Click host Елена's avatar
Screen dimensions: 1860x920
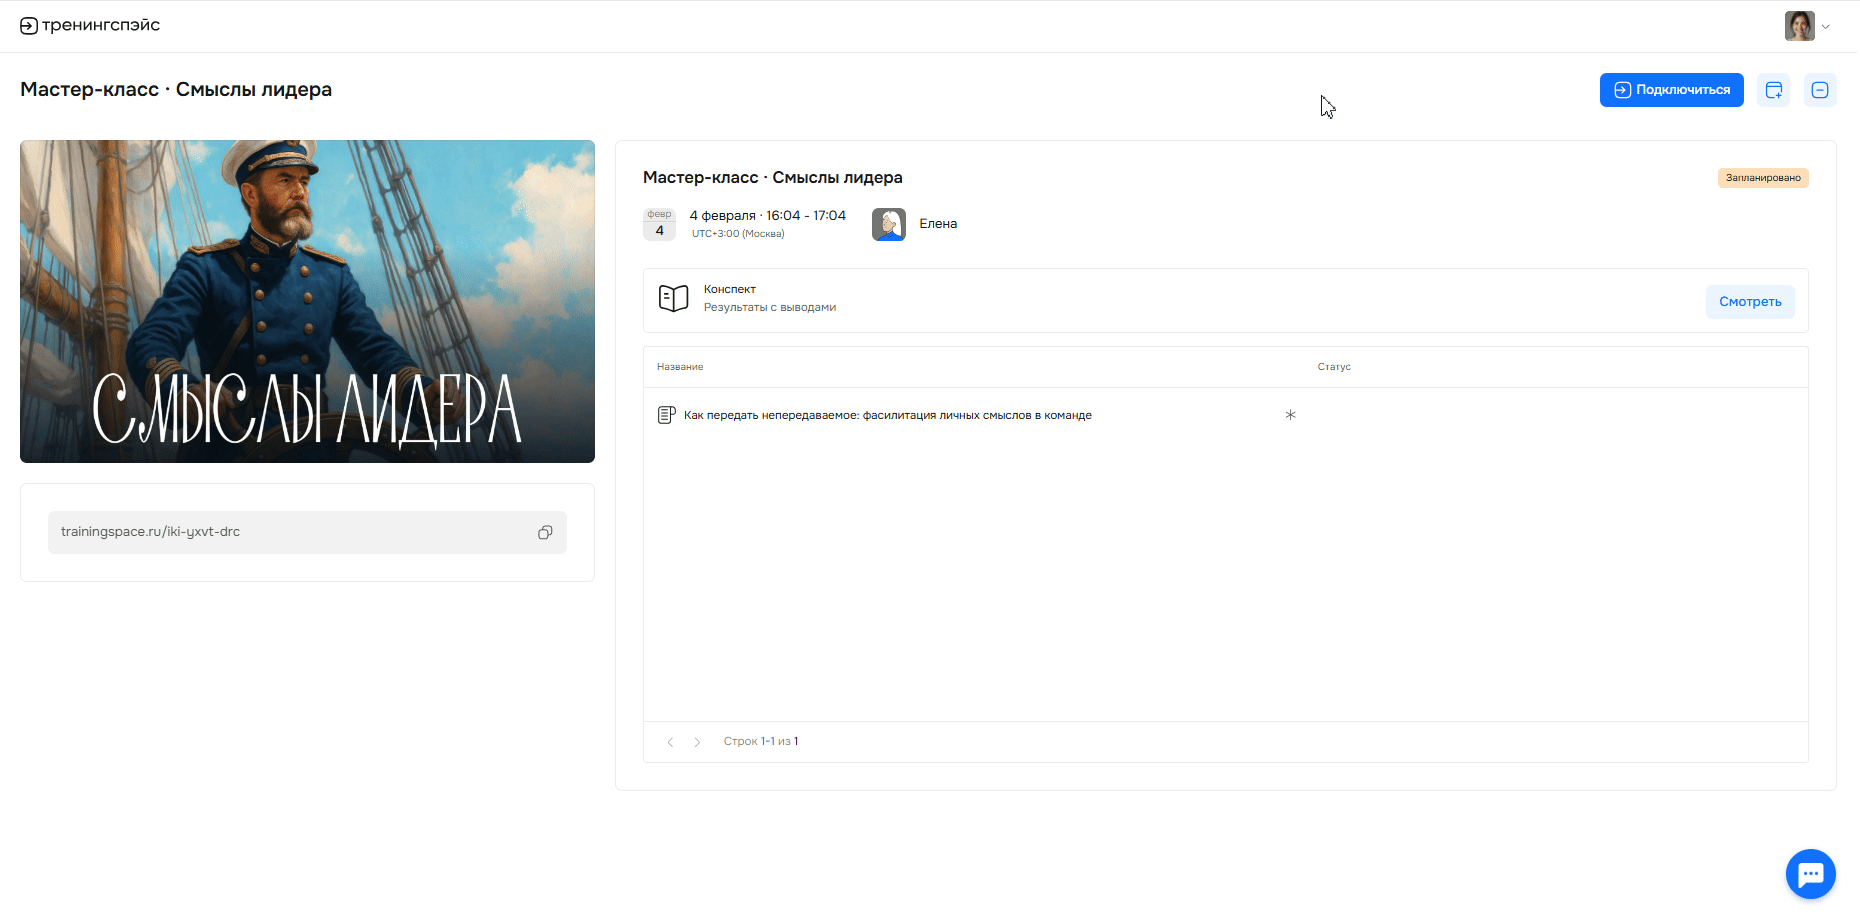click(888, 224)
